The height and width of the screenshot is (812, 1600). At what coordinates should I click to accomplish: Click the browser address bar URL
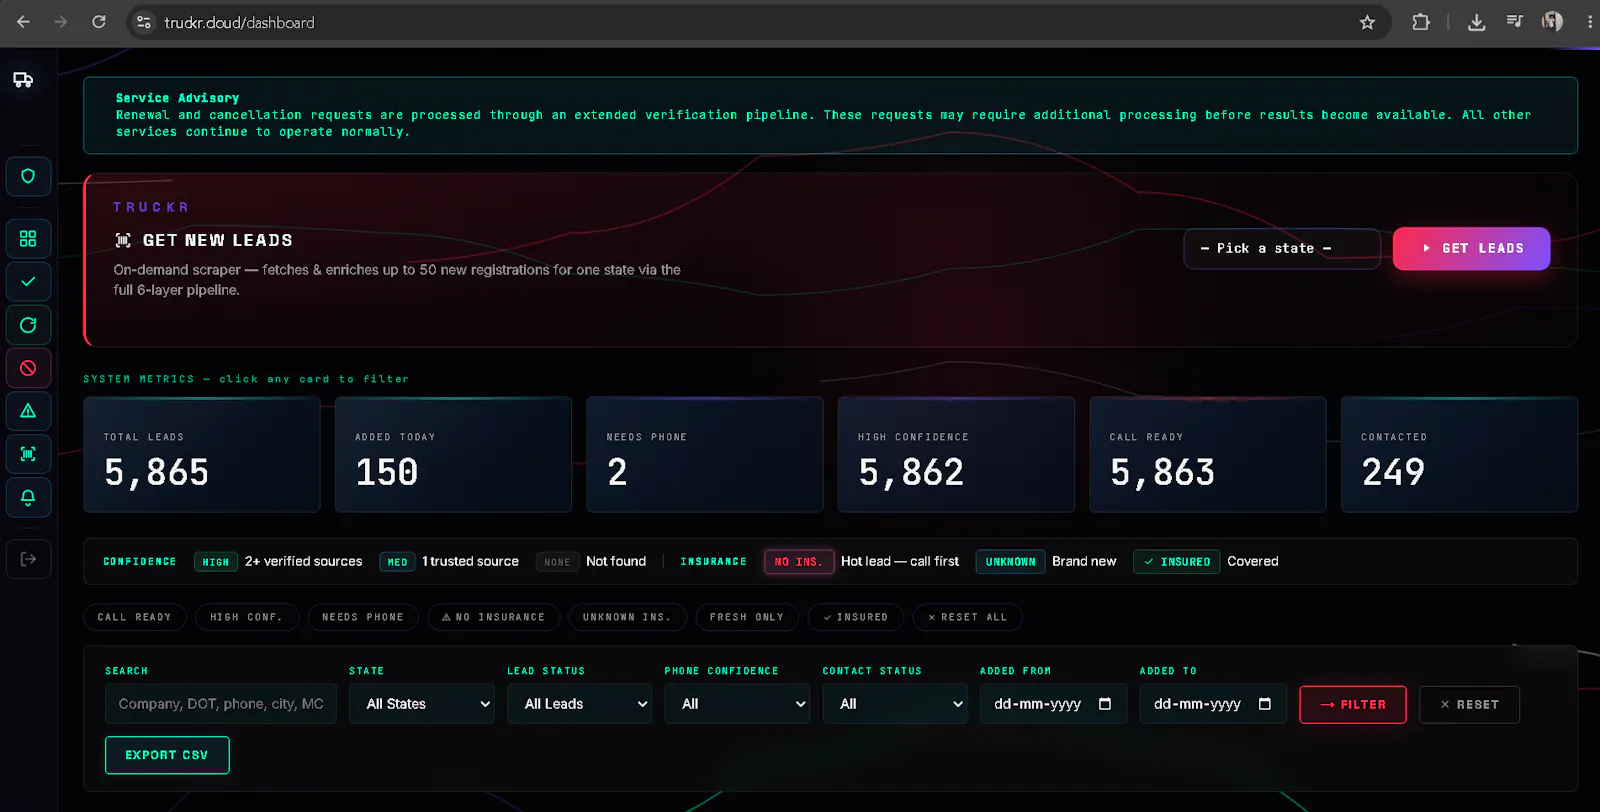[x=239, y=22]
